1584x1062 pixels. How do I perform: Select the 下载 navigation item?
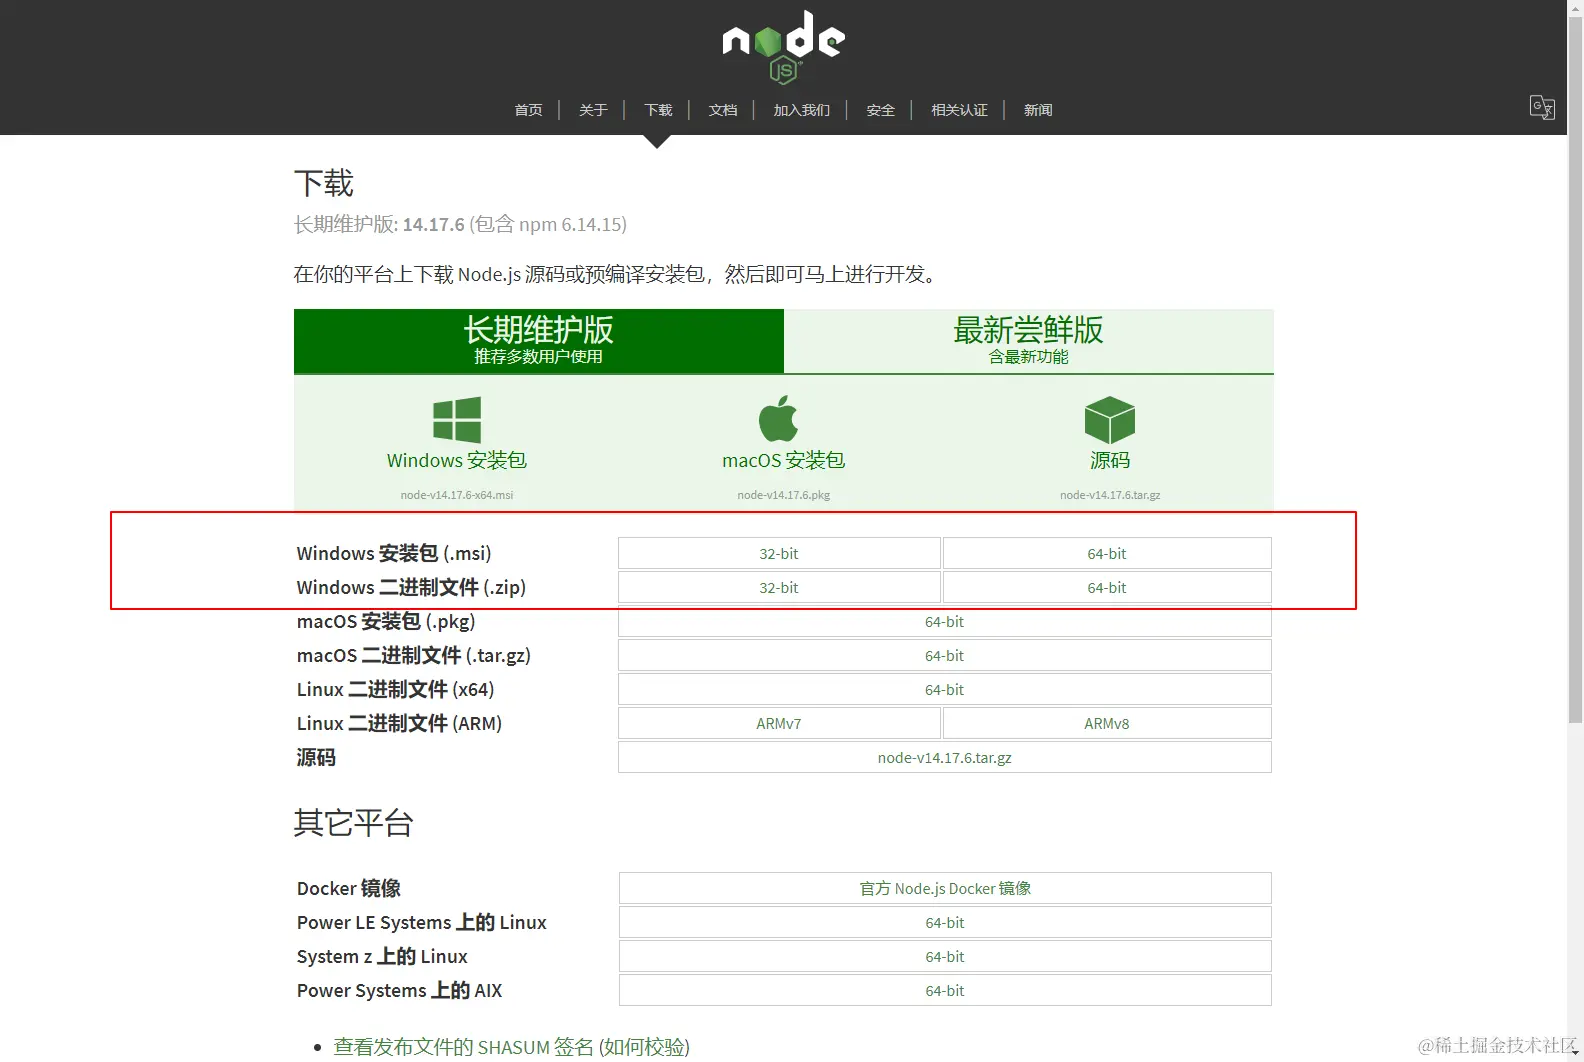coord(658,110)
